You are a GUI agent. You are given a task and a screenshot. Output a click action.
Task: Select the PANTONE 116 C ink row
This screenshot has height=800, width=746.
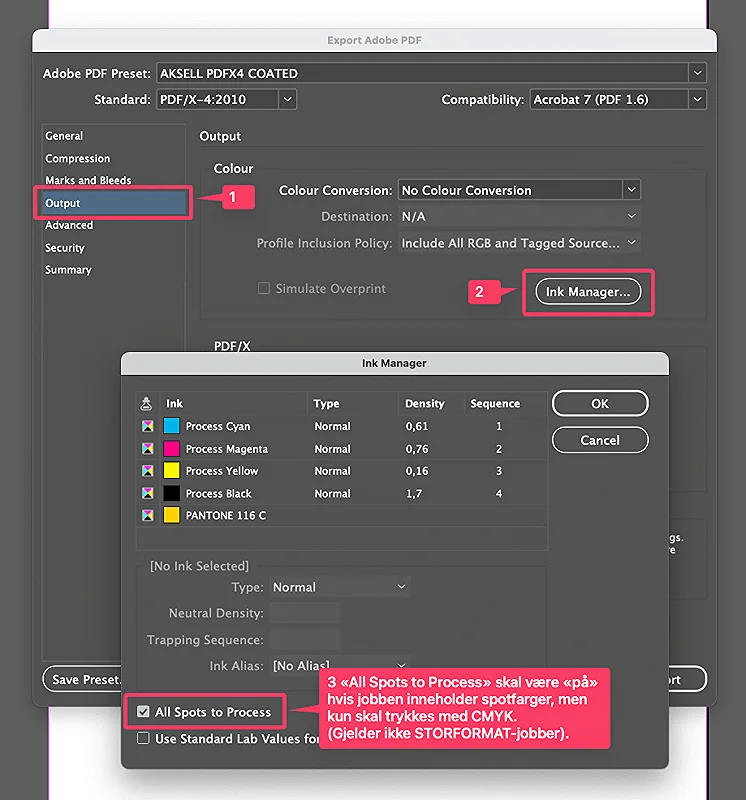coord(342,515)
